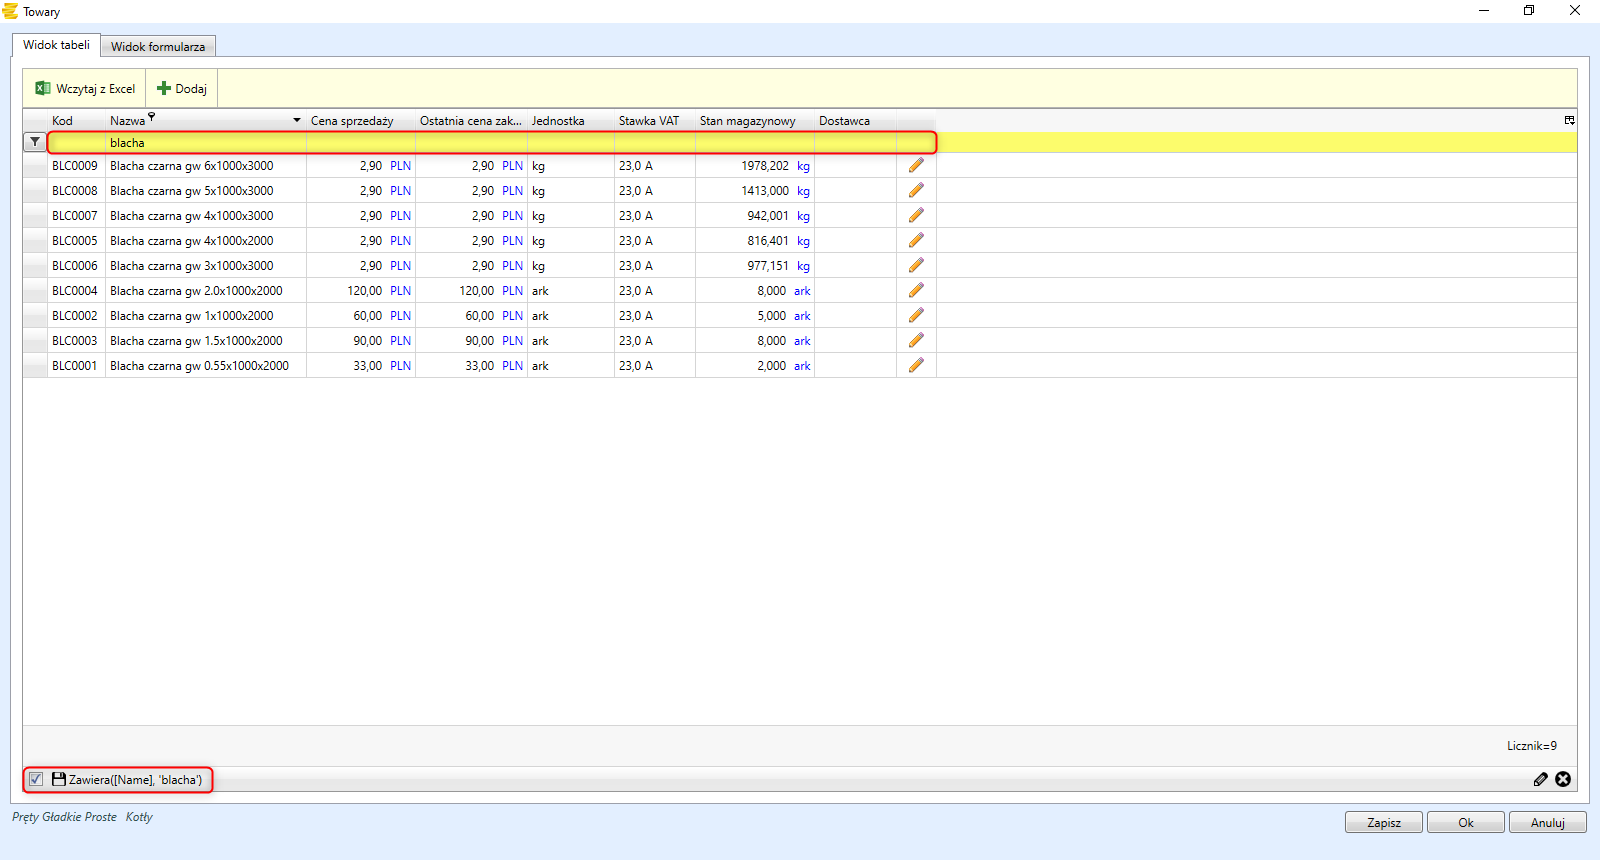This screenshot has width=1600, height=860.
Task: Click the Anuluj button
Action: click(1547, 822)
